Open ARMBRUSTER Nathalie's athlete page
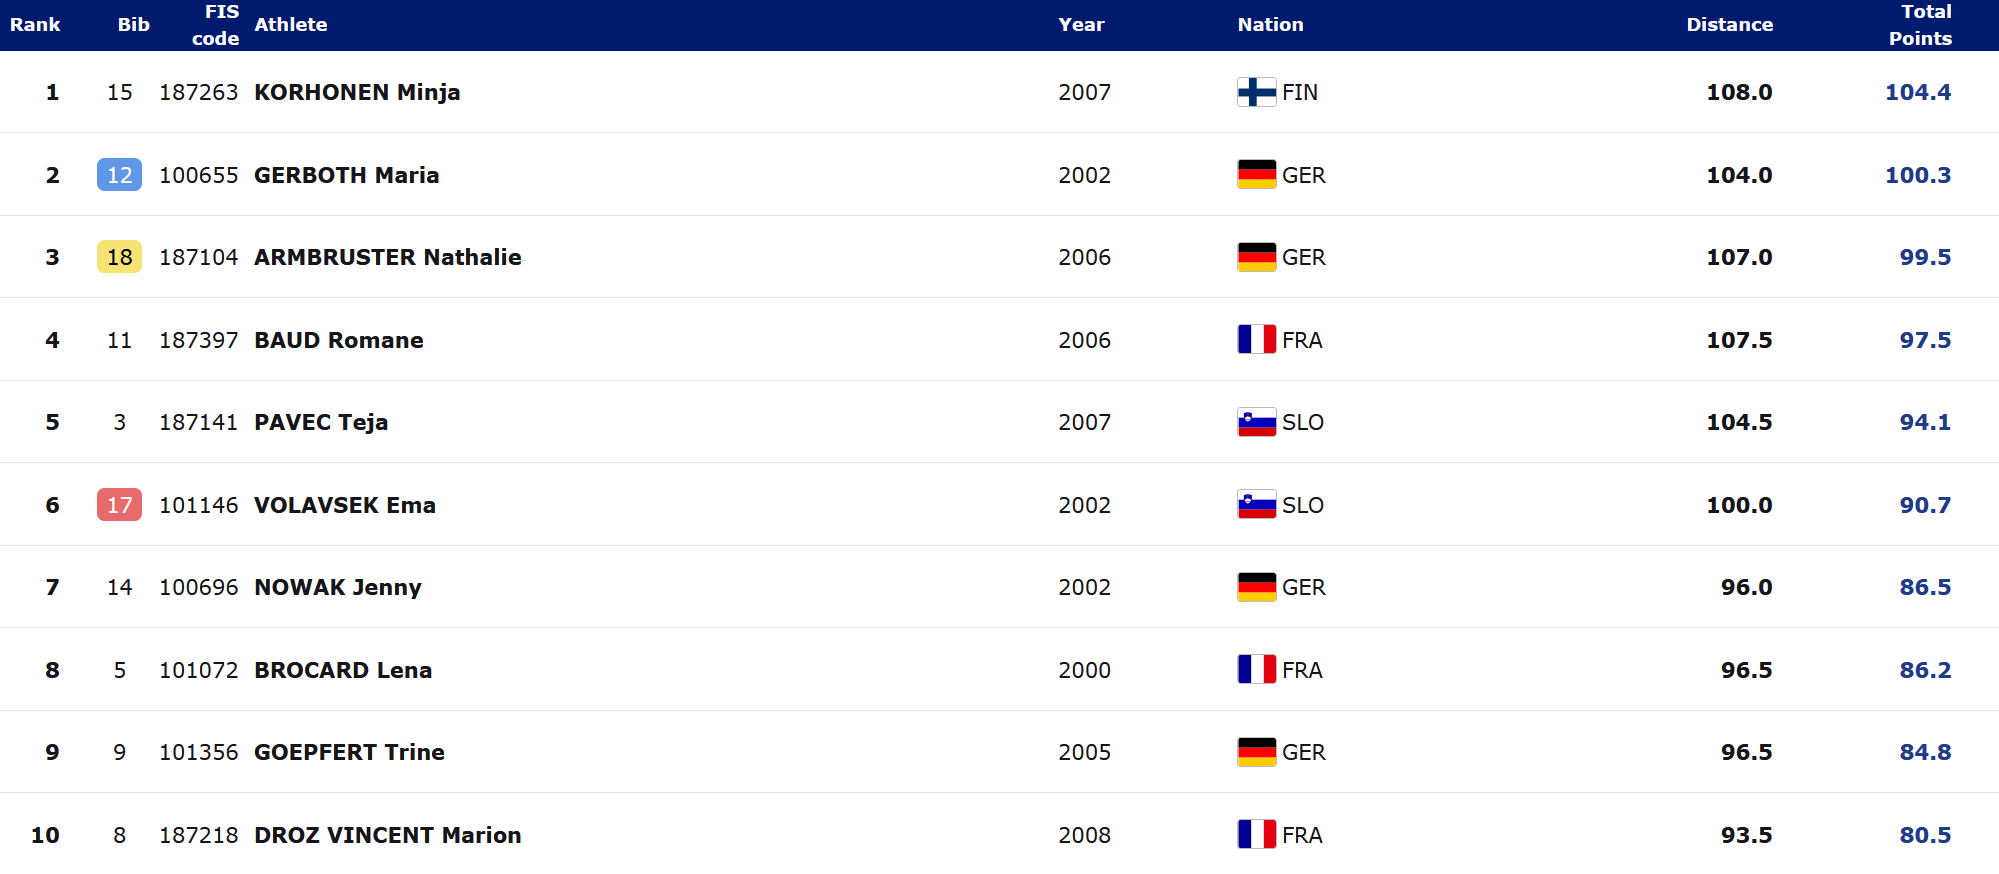This screenshot has width=1999, height=874. [x=388, y=257]
